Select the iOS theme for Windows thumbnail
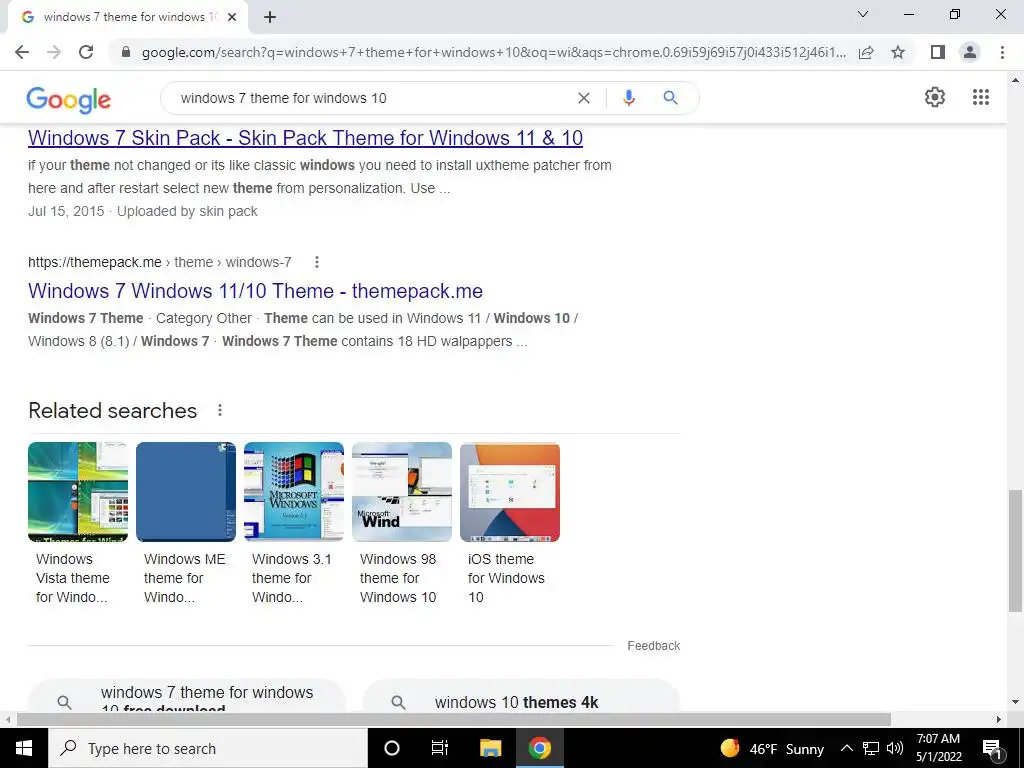Image resolution: width=1024 pixels, height=768 pixels. [509, 492]
